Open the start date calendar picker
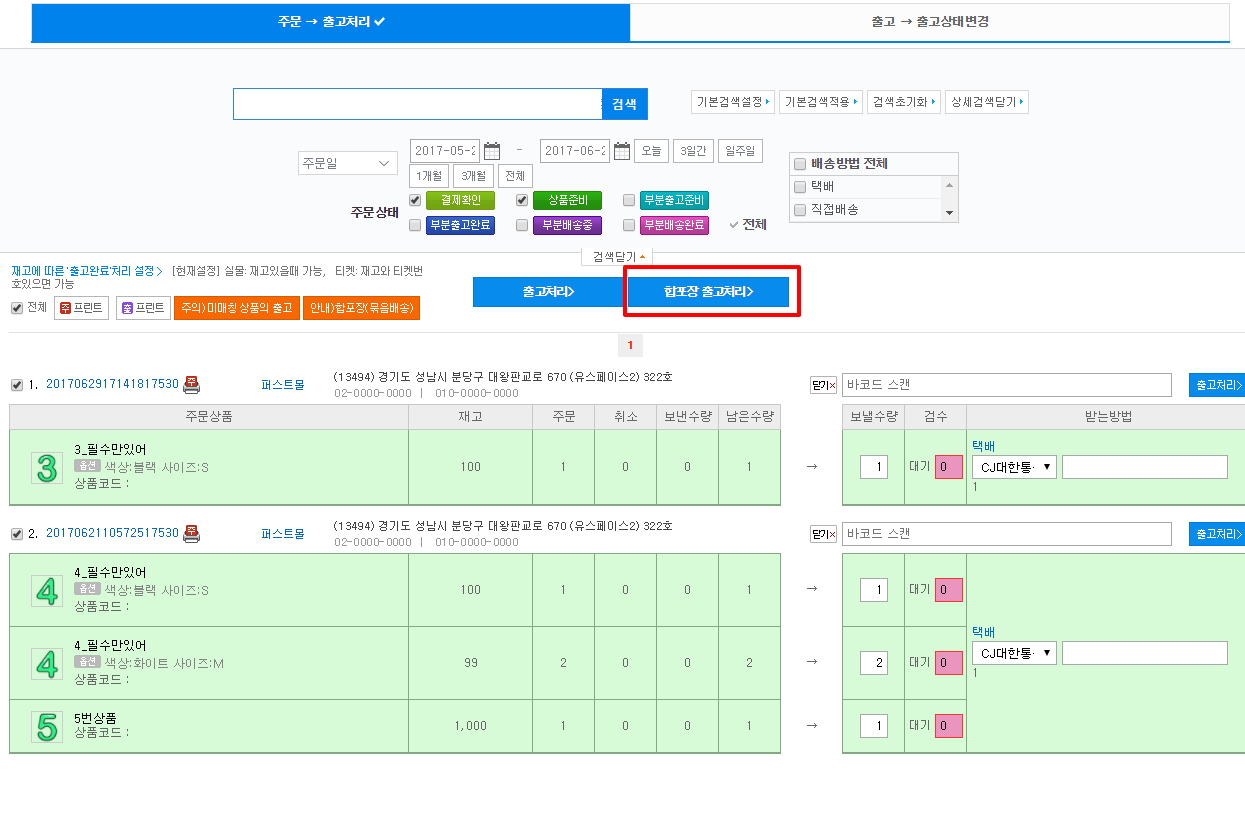The image size is (1245, 839). click(x=491, y=151)
